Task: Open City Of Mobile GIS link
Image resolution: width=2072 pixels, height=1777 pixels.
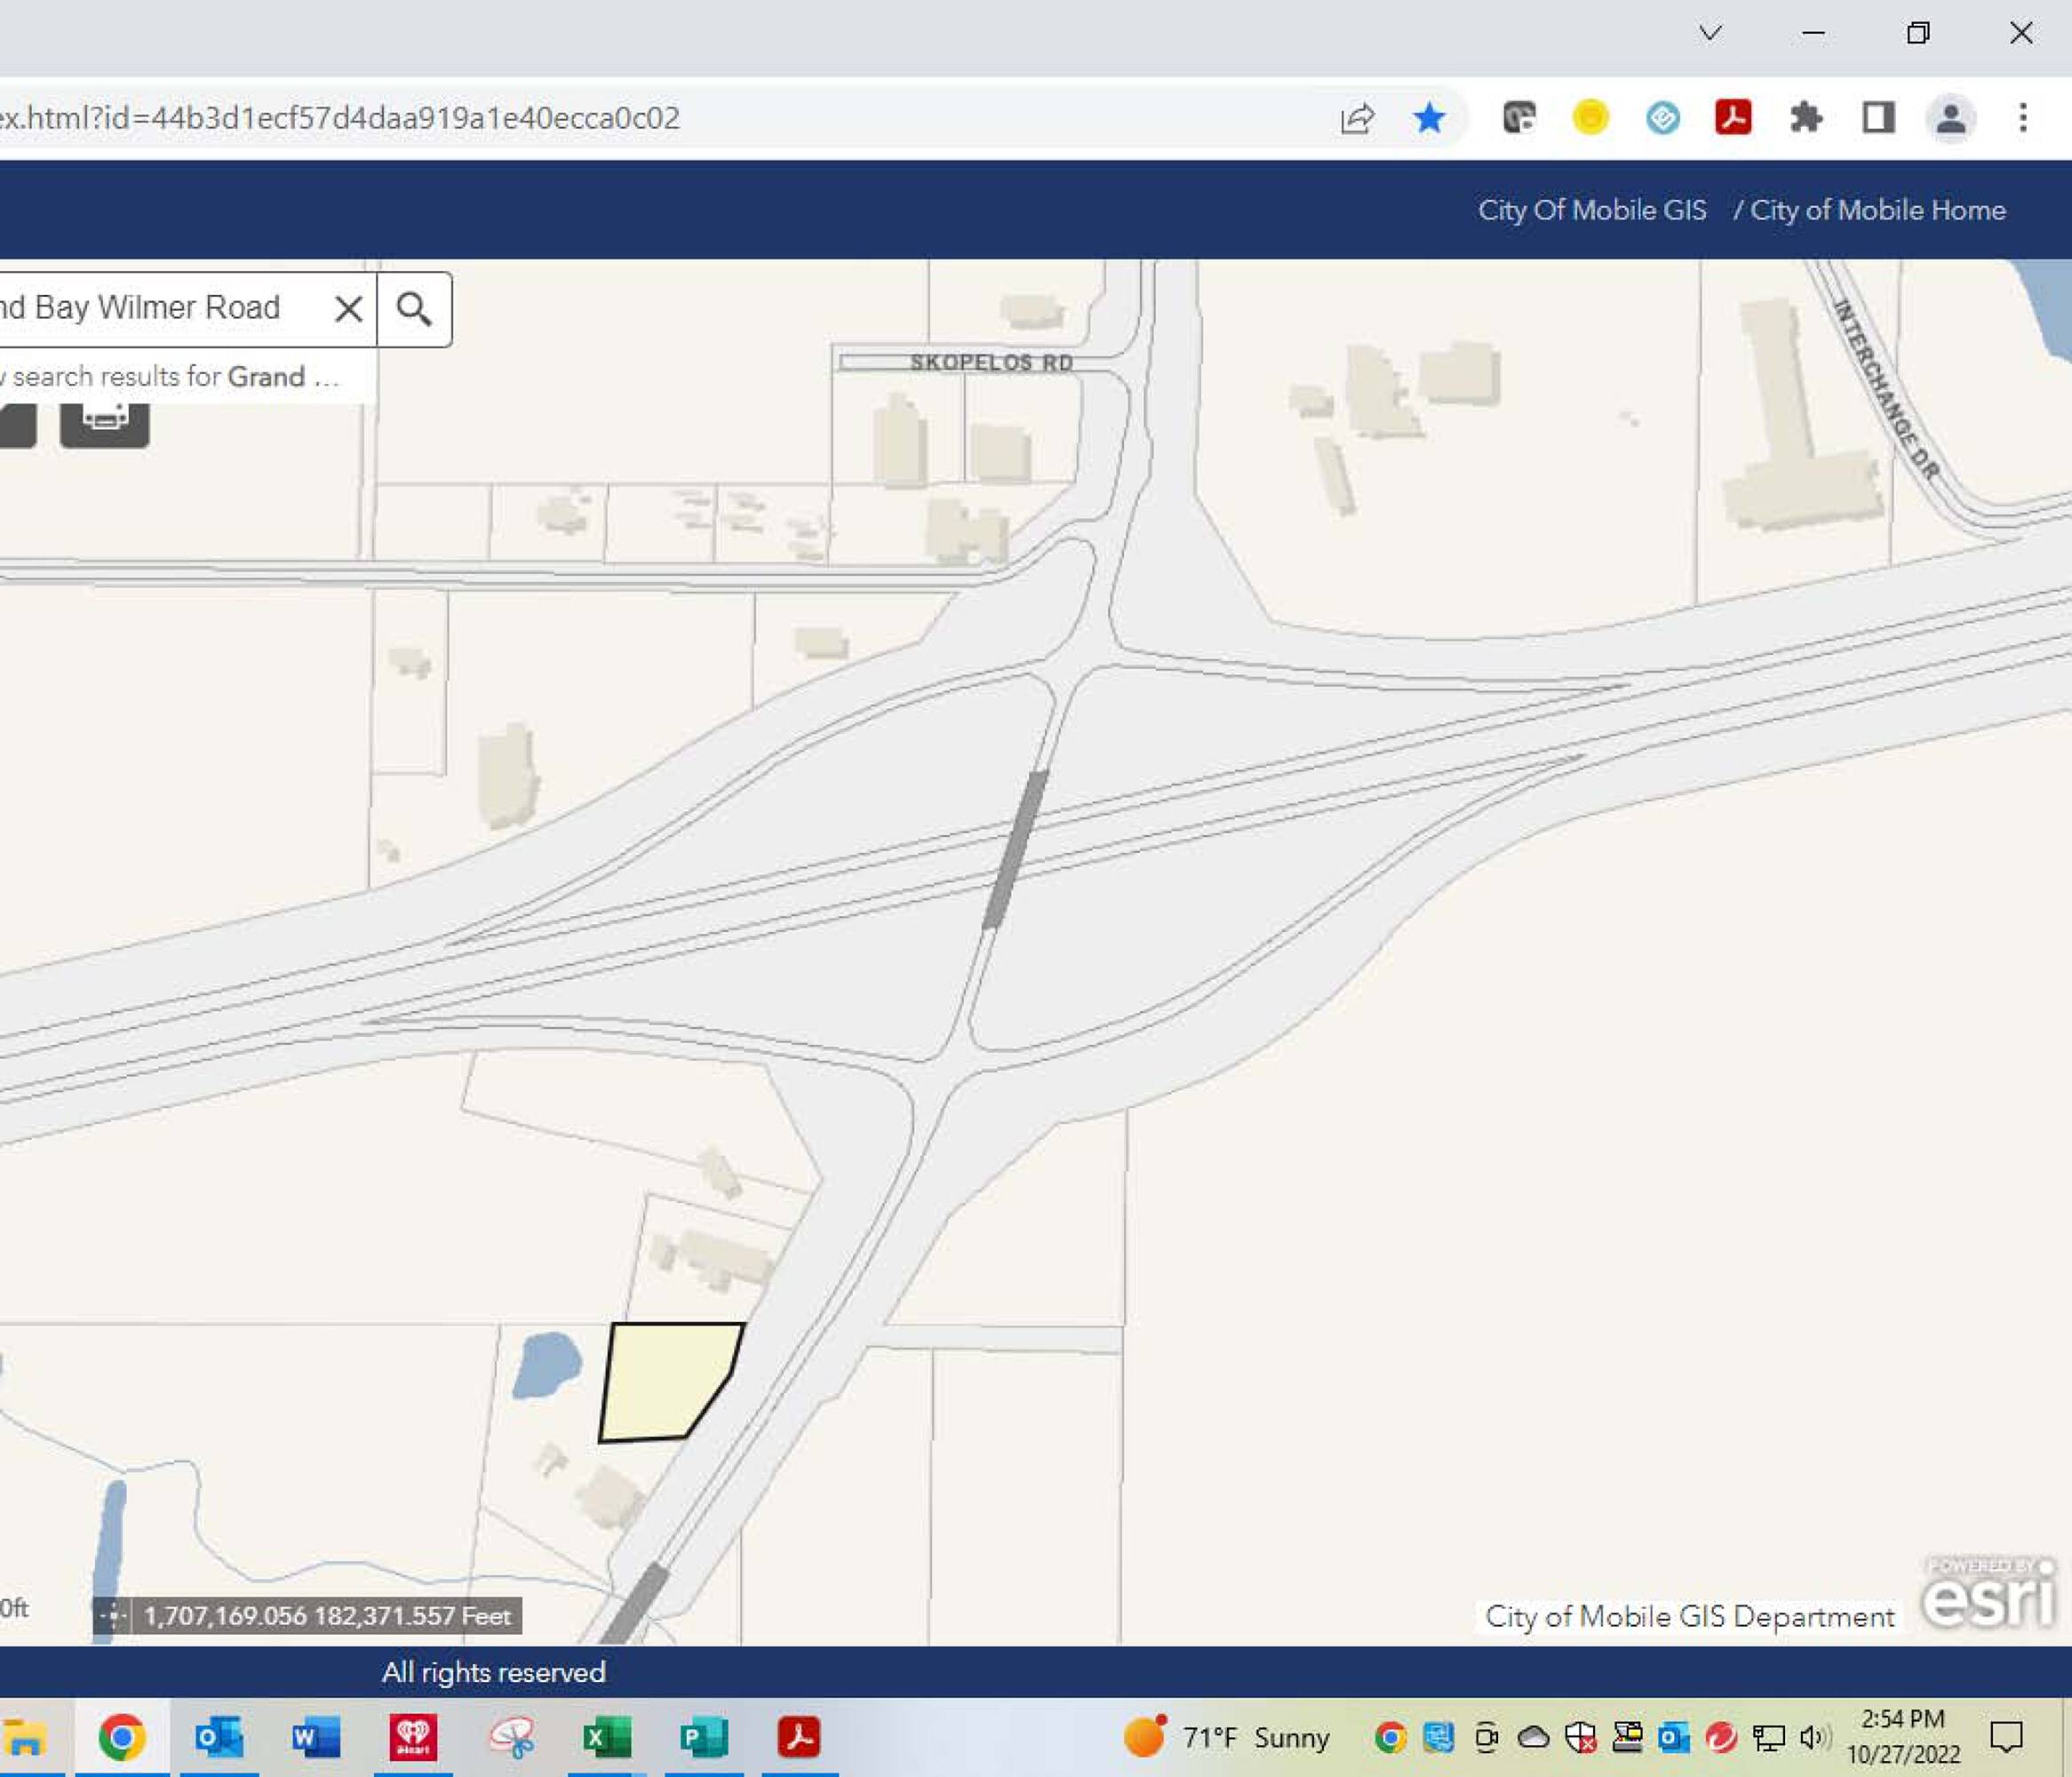Action: pyautogui.click(x=1592, y=210)
